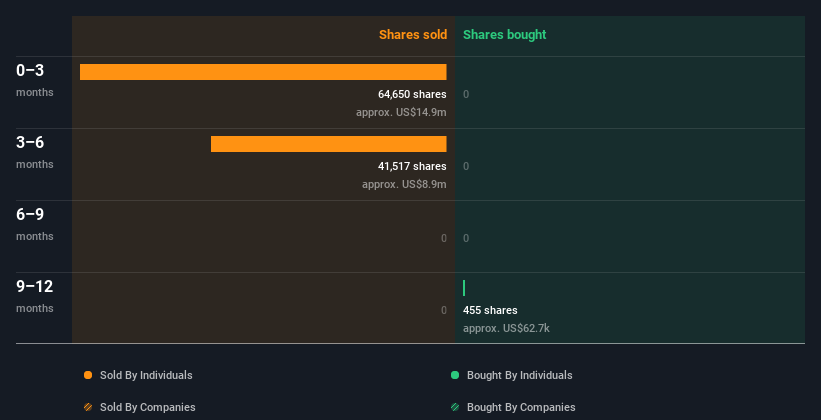Click the approx. US$8.9m text
Image resolution: width=821 pixels, height=420 pixels.
pyautogui.click(x=404, y=184)
